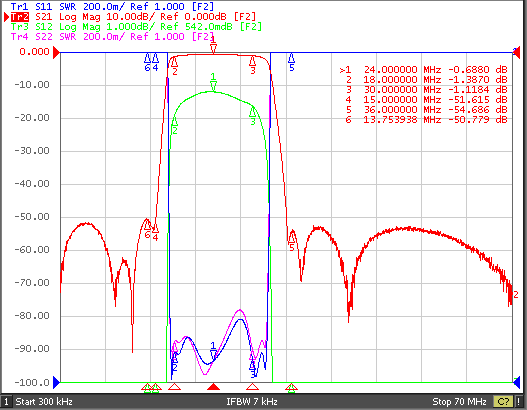Select trace Tr3 S12 Log Mag label
The image size is (527, 410).
click(136, 27)
